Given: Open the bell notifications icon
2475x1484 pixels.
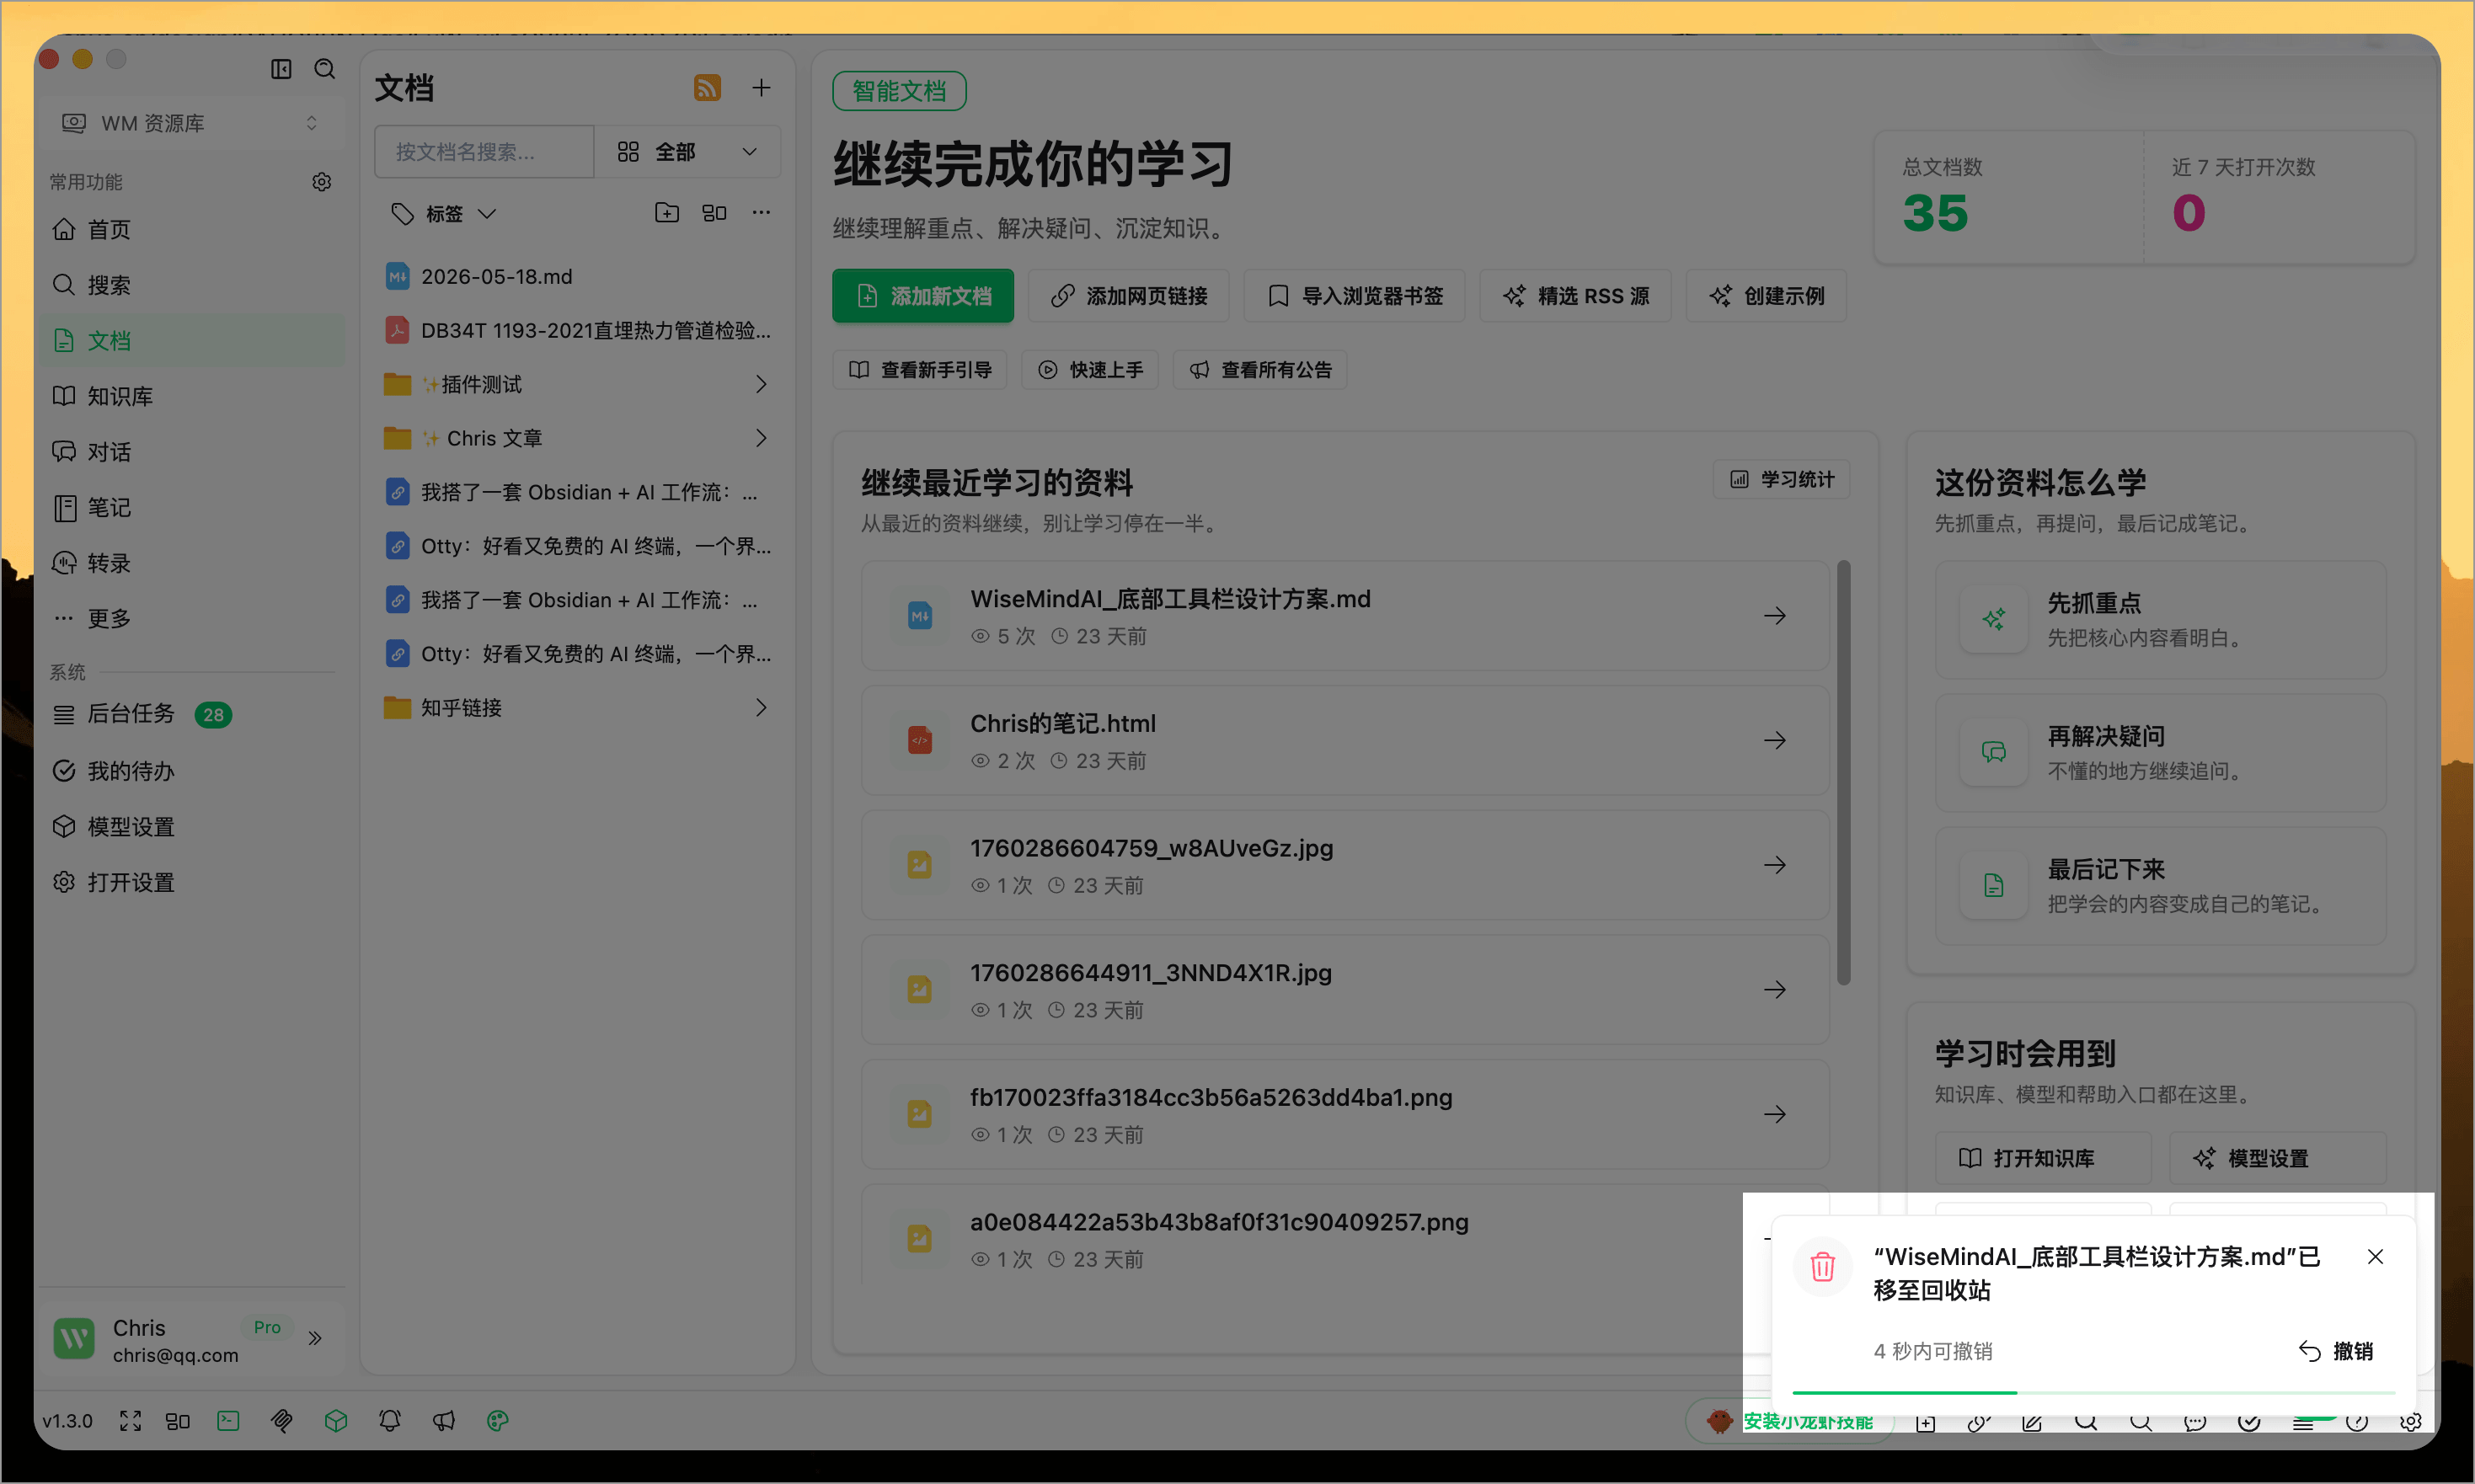Looking at the screenshot, I should pos(390,1420).
